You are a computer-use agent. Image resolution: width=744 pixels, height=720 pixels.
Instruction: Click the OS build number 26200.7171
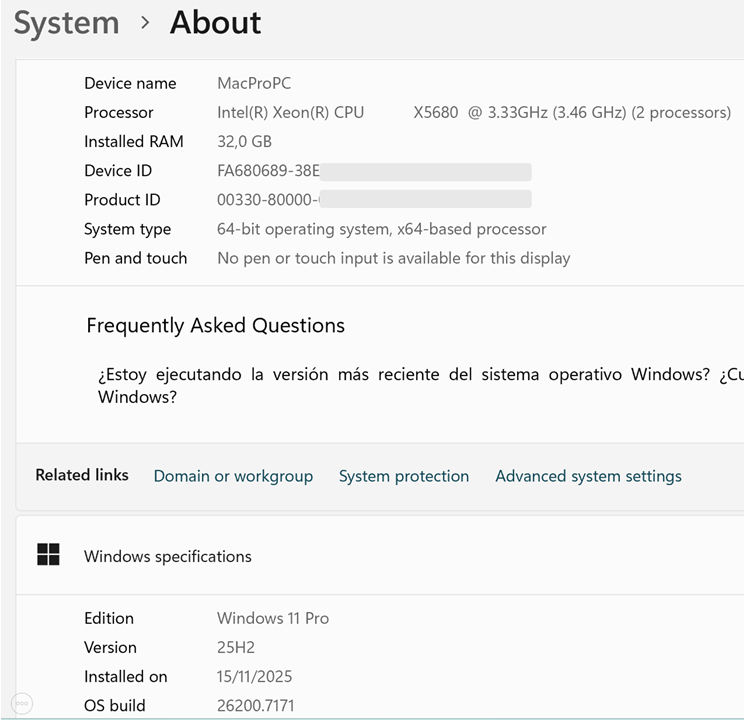tap(255, 705)
